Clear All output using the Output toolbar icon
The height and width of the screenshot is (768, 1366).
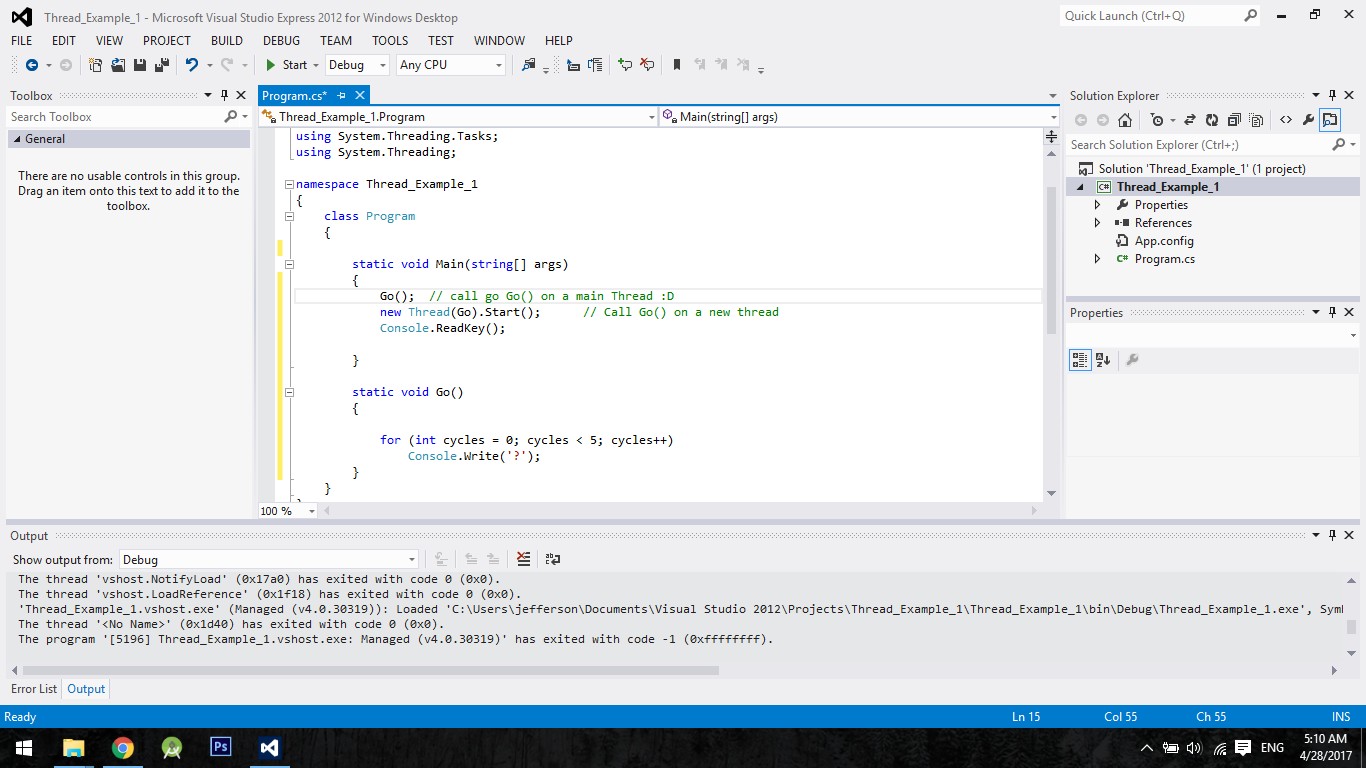pos(523,560)
